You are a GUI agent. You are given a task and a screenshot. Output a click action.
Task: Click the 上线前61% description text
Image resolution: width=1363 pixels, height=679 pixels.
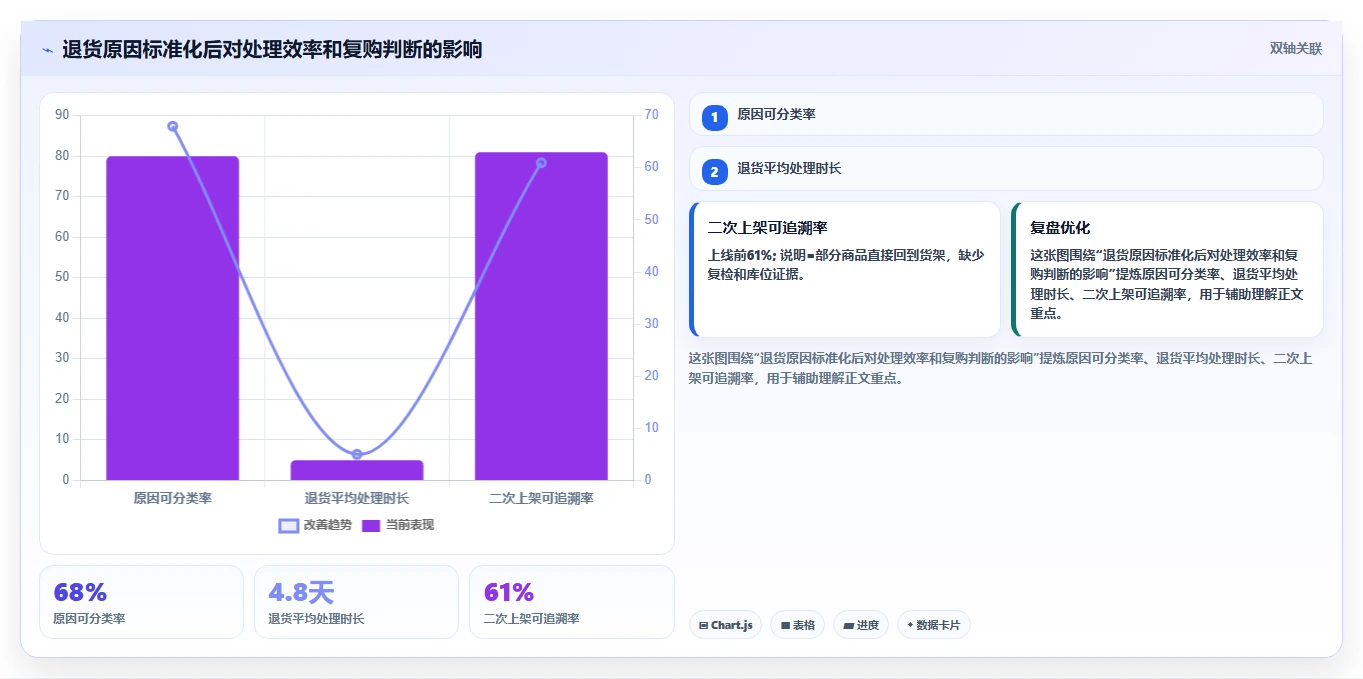pos(846,264)
